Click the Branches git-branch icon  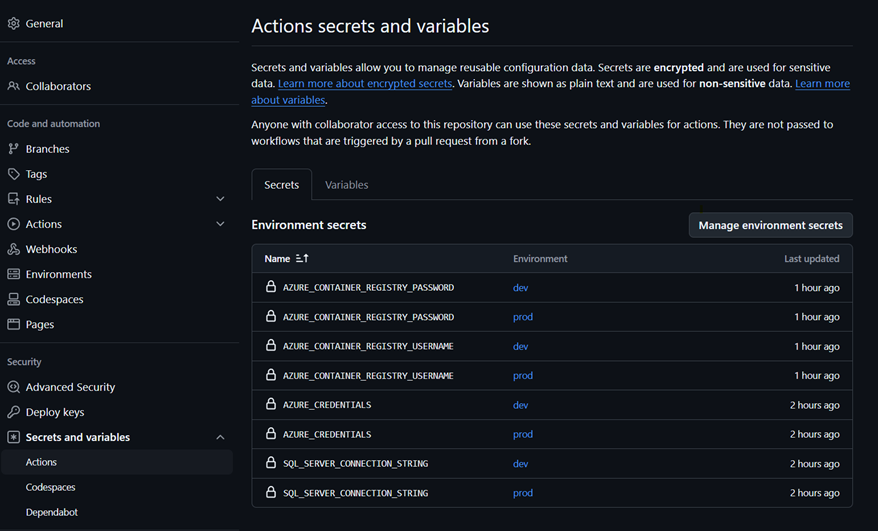click(13, 149)
